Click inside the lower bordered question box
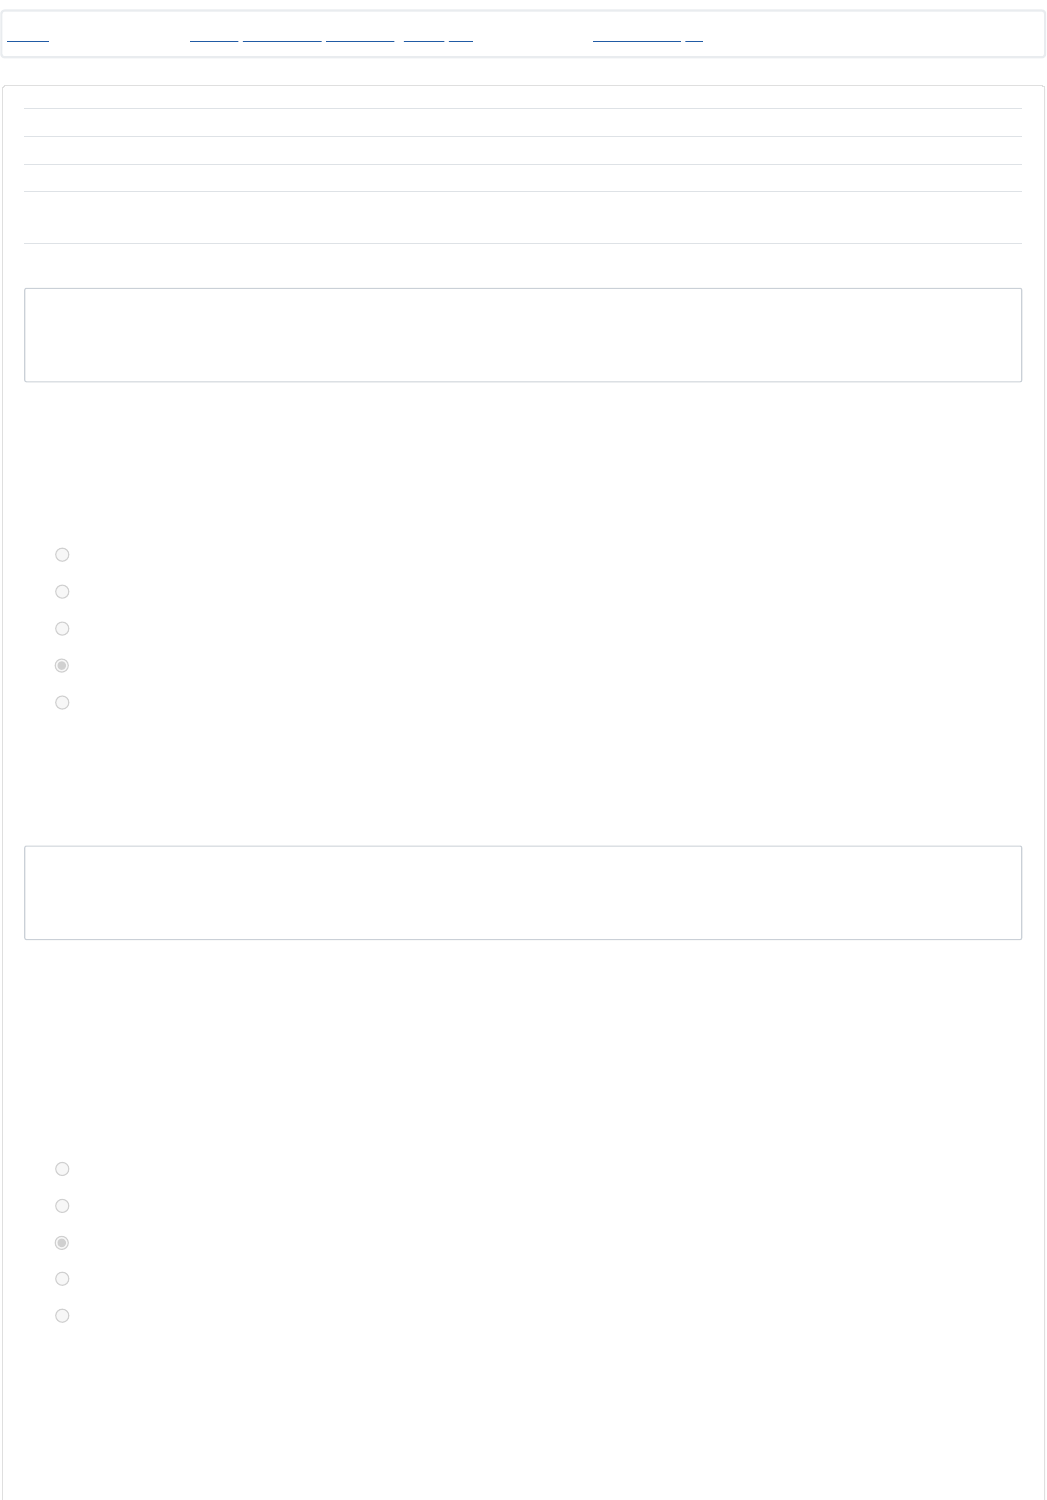1047x1500 pixels. (x=523, y=893)
